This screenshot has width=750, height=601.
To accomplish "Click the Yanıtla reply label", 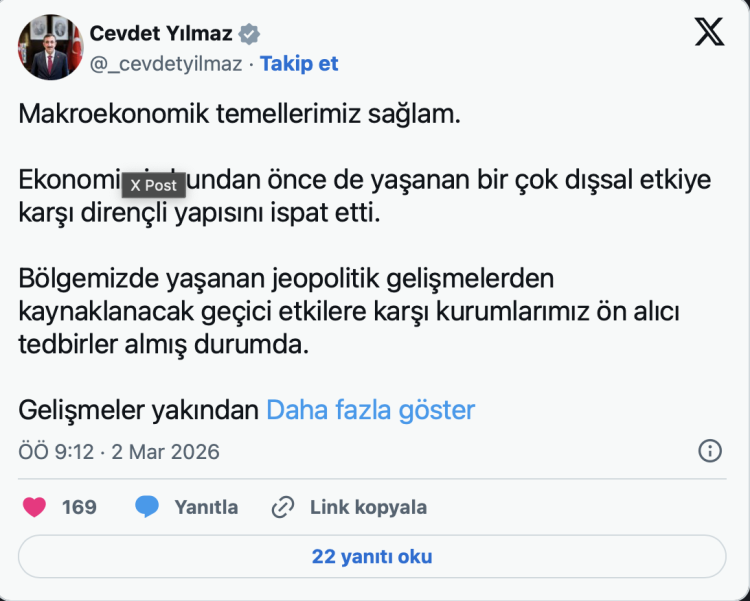I will point(206,507).
